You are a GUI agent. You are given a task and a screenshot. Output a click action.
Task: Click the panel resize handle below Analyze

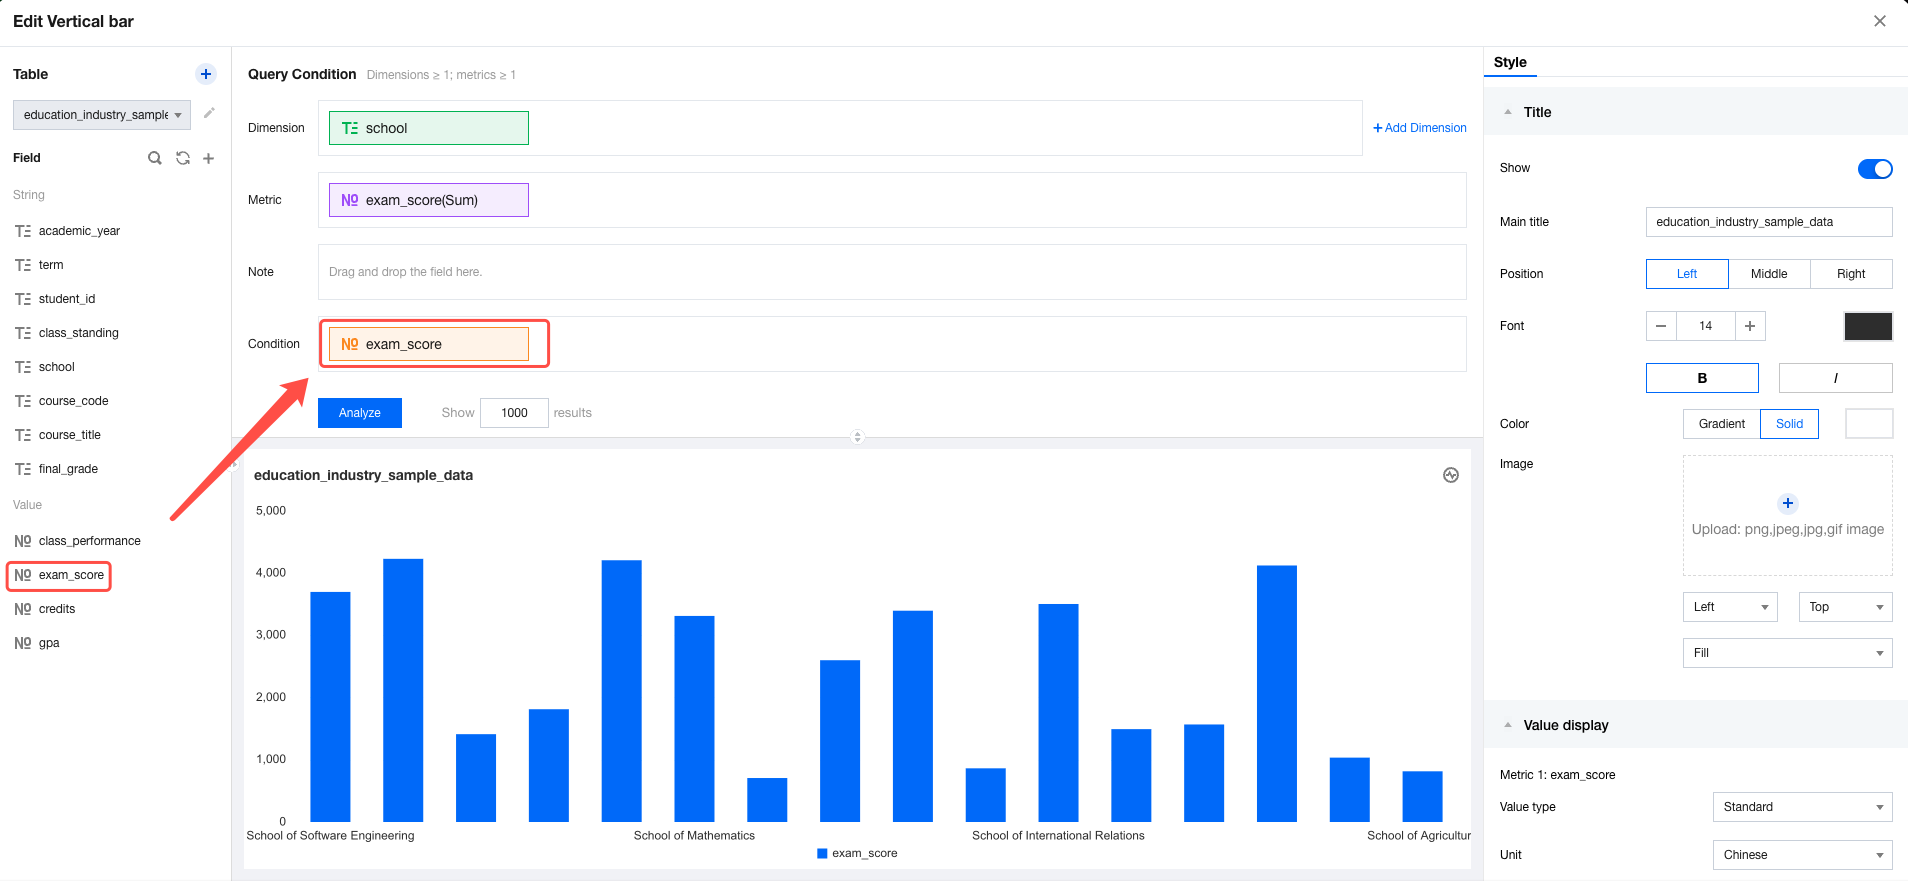857,437
